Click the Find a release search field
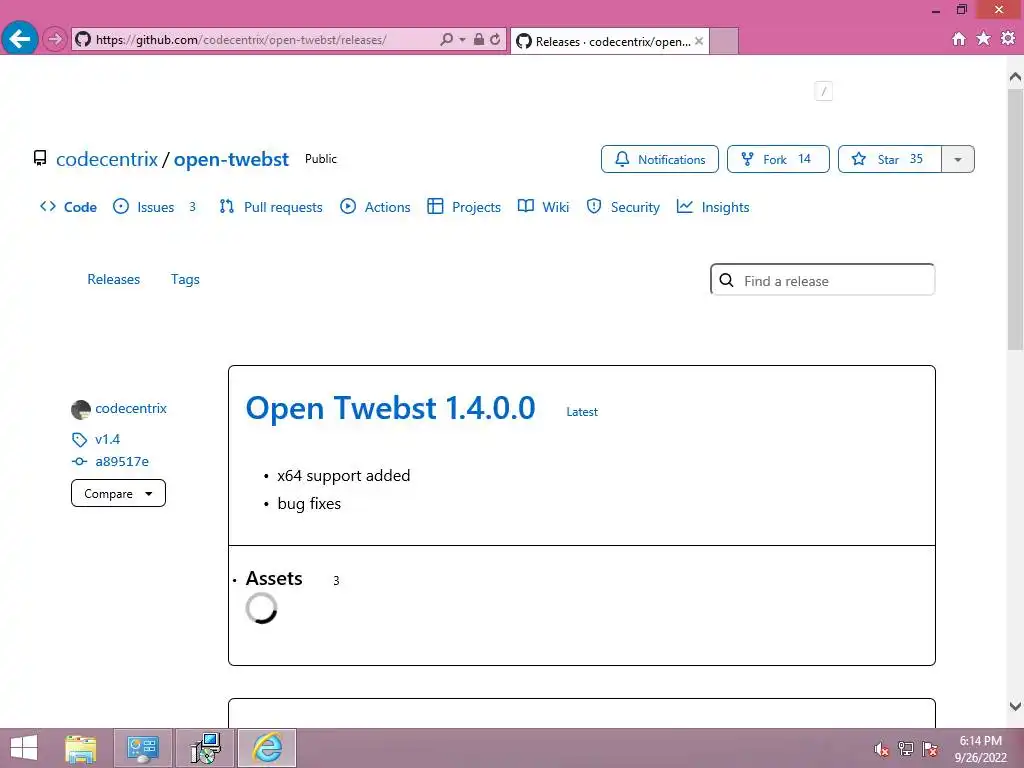 tap(823, 280)
